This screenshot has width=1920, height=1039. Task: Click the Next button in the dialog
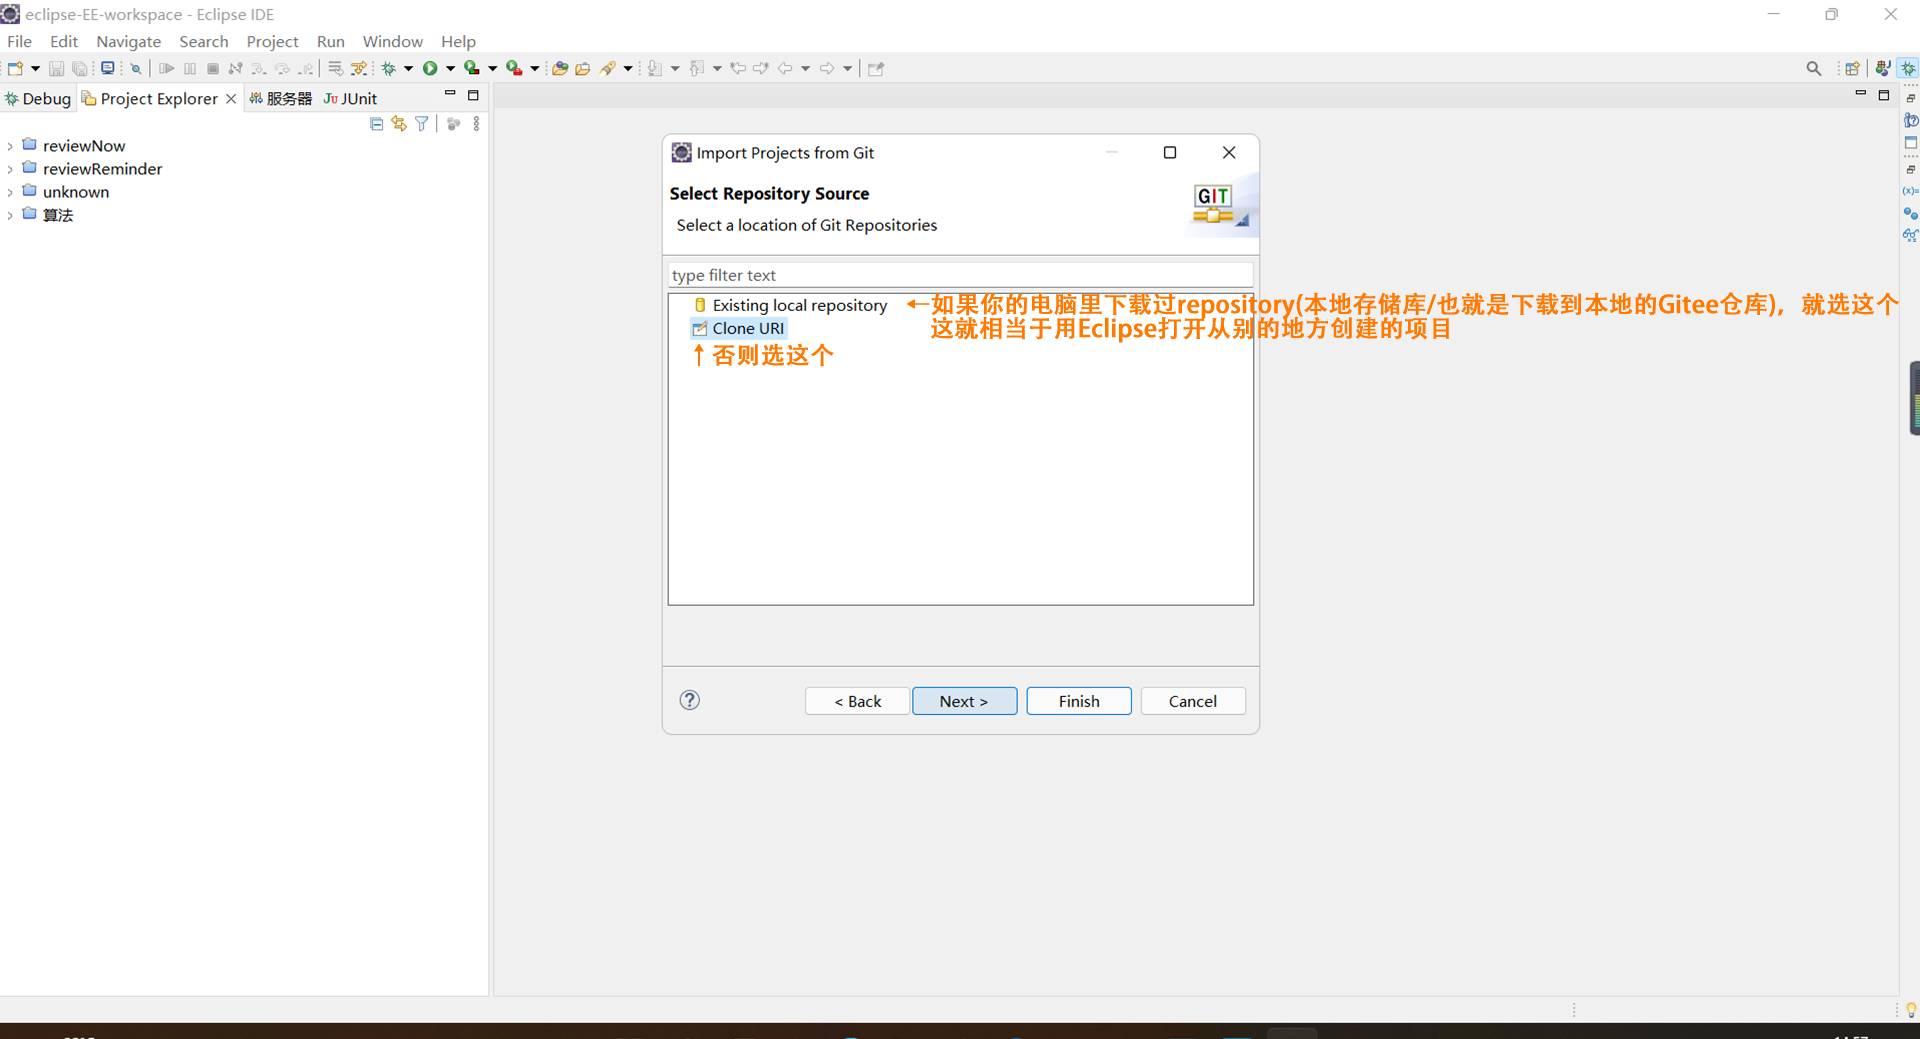(x=963, y=701)
